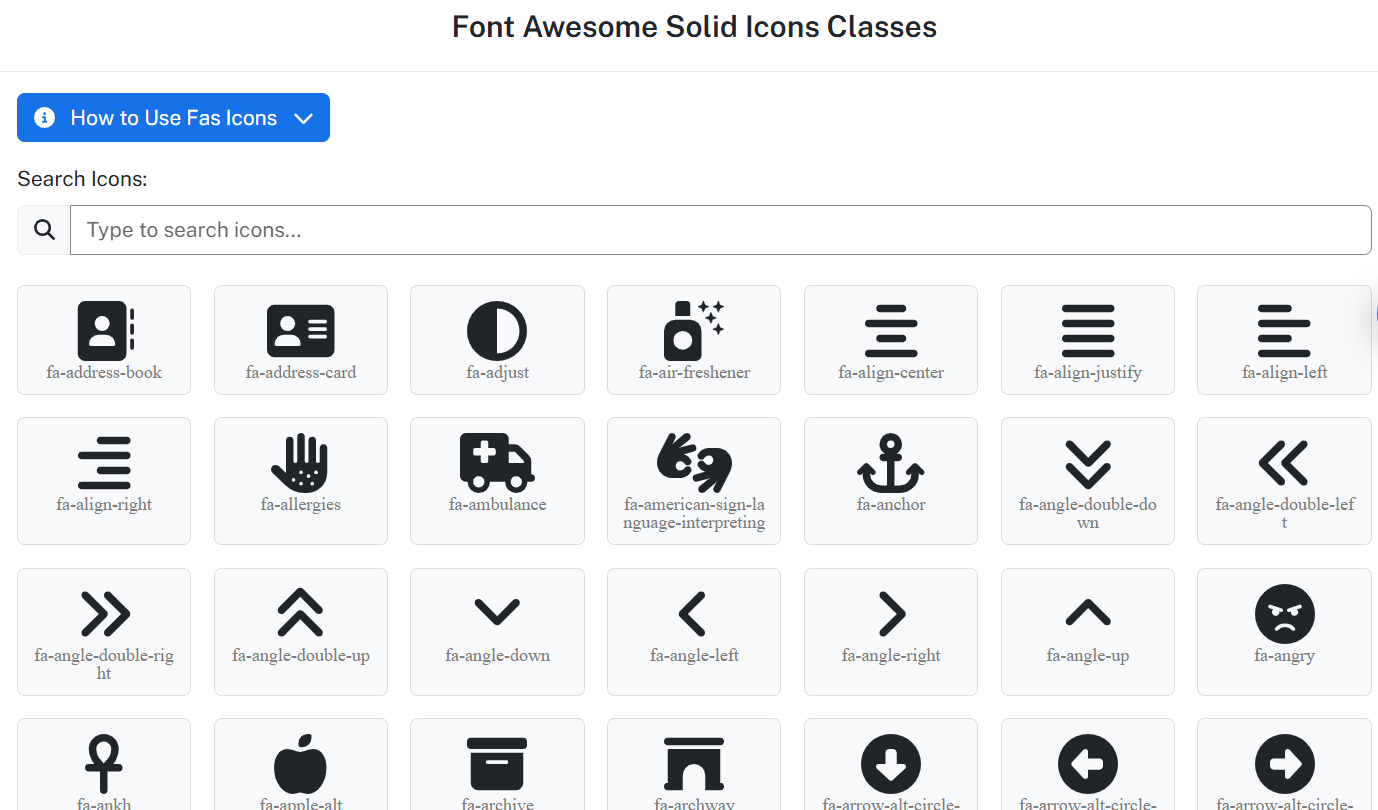Click the angle-double-down chevrons icon
Viewport: 1378px width, 810px height.
1088,463
